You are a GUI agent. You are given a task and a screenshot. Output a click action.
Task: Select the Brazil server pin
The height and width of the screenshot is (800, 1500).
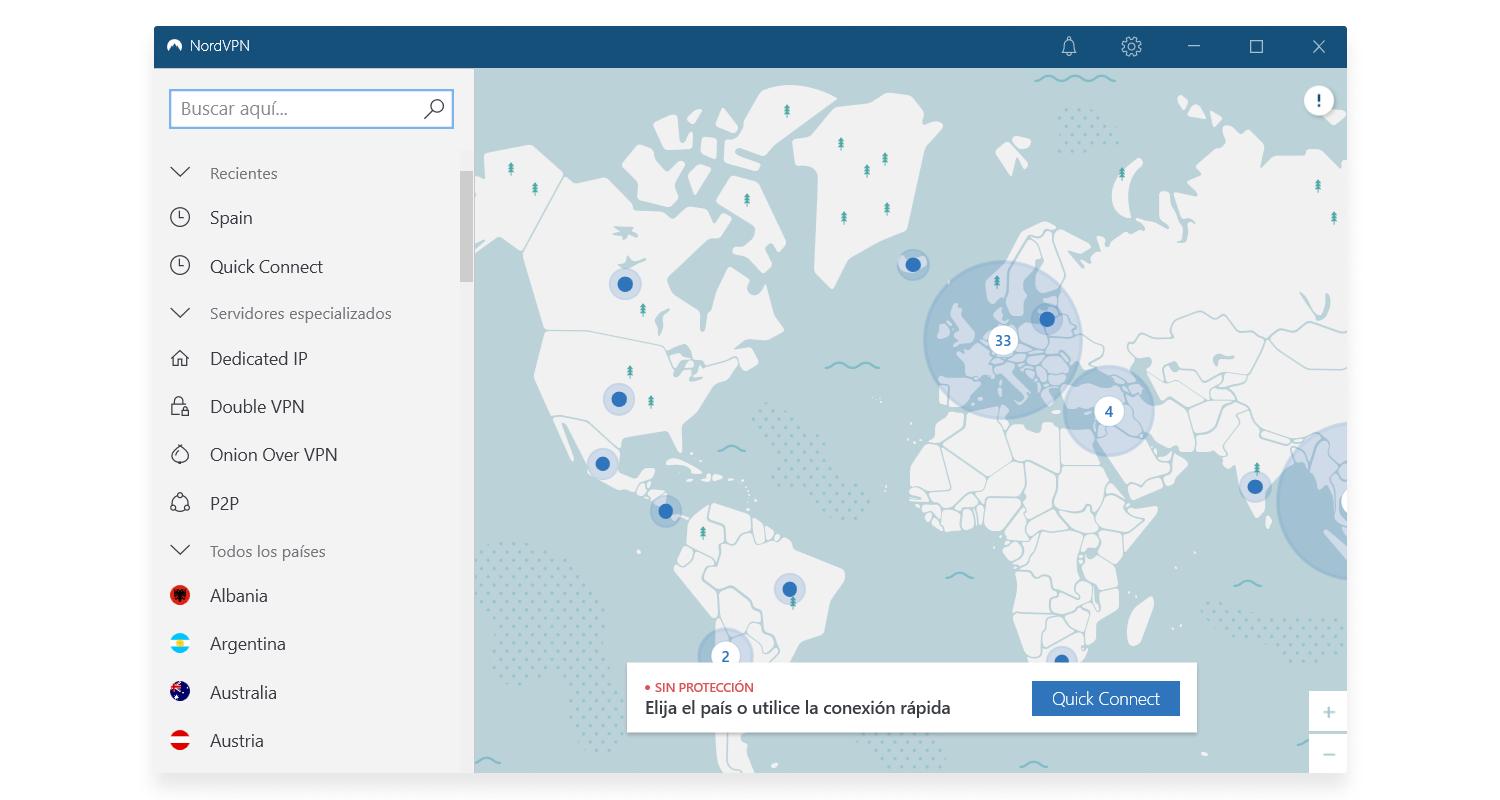(x=790, y=588)
